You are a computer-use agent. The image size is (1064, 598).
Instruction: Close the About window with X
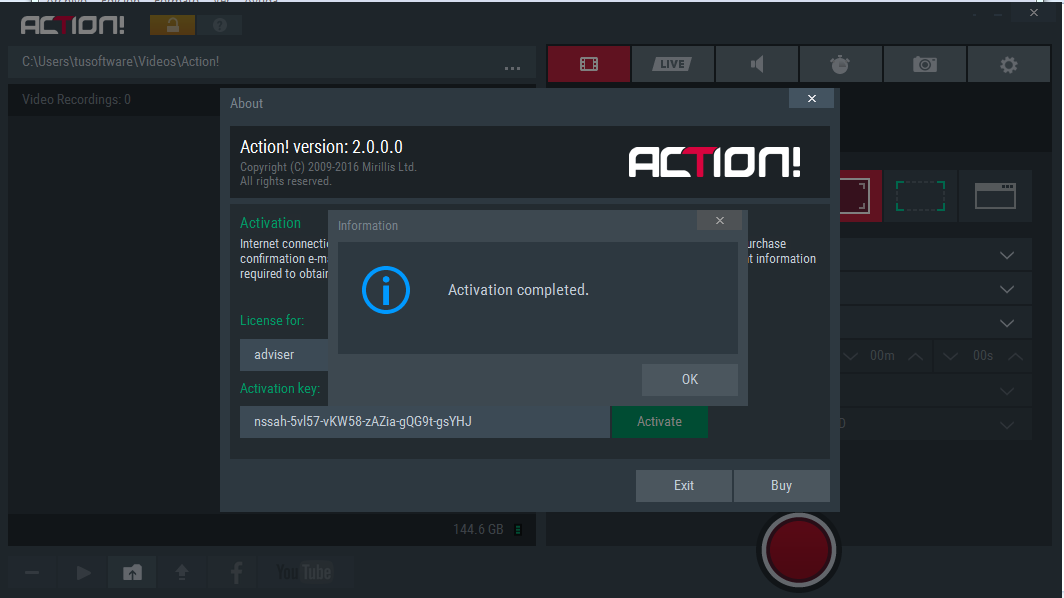tap(812, 98)
